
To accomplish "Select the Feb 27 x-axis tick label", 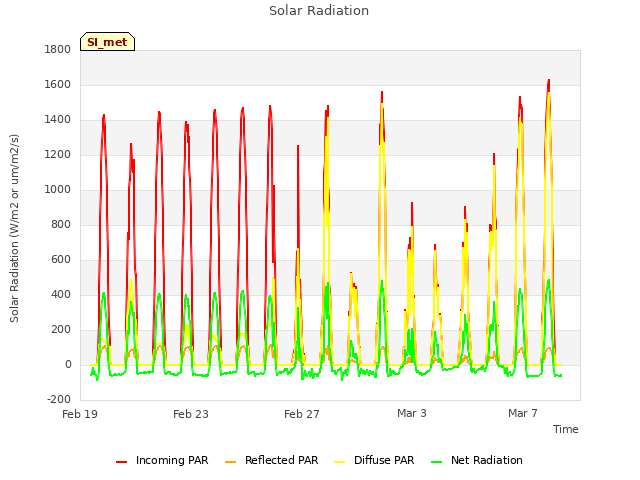I will pyautogui.click(x=302, y=414).
